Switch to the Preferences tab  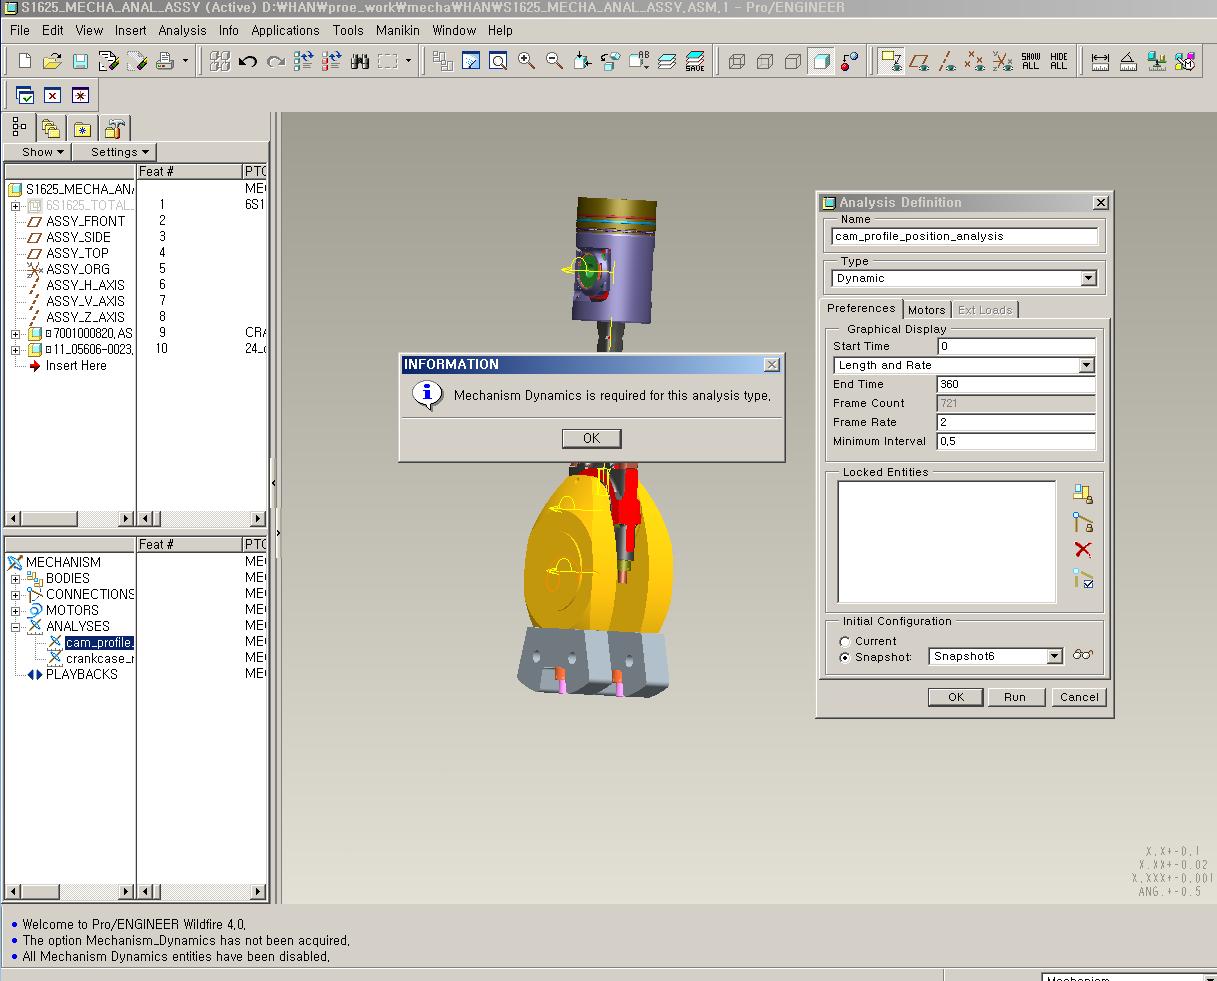tap(861, 308)
